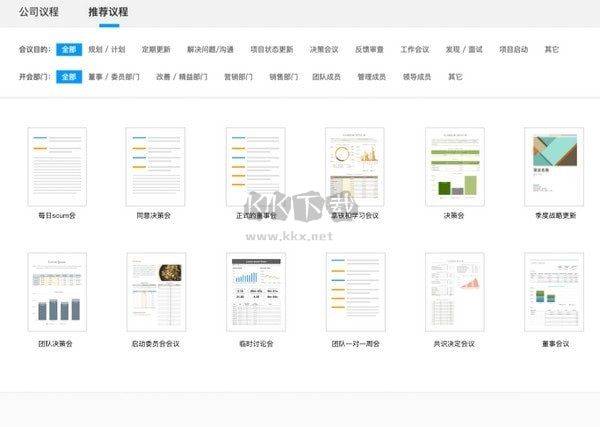Select the 临时讨论会 template thumbnail
This screenshot has height=427, width=600.
click(256, 292)
